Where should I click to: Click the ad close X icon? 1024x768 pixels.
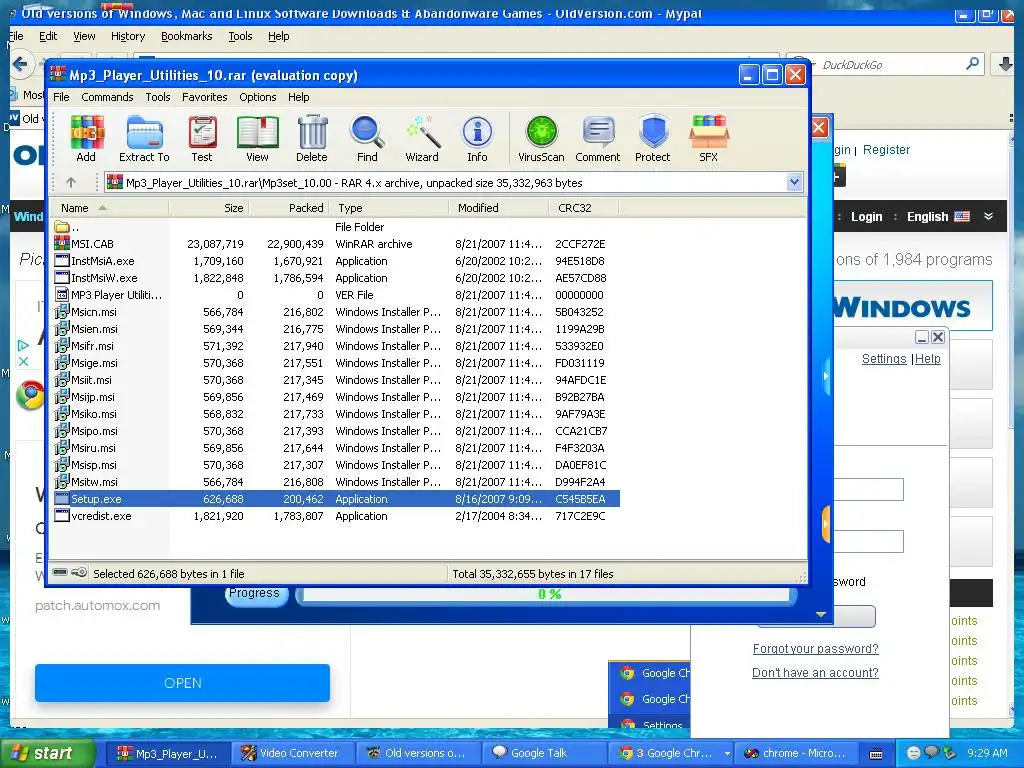(x=24, y=361)
